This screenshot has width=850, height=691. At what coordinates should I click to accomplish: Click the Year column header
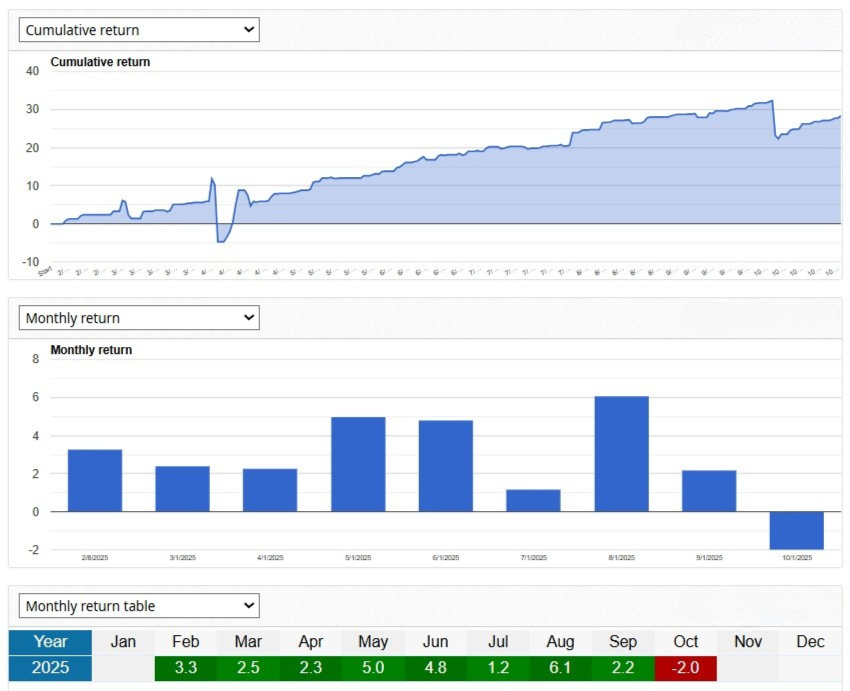pyautogui.click(x=50, y=642)
